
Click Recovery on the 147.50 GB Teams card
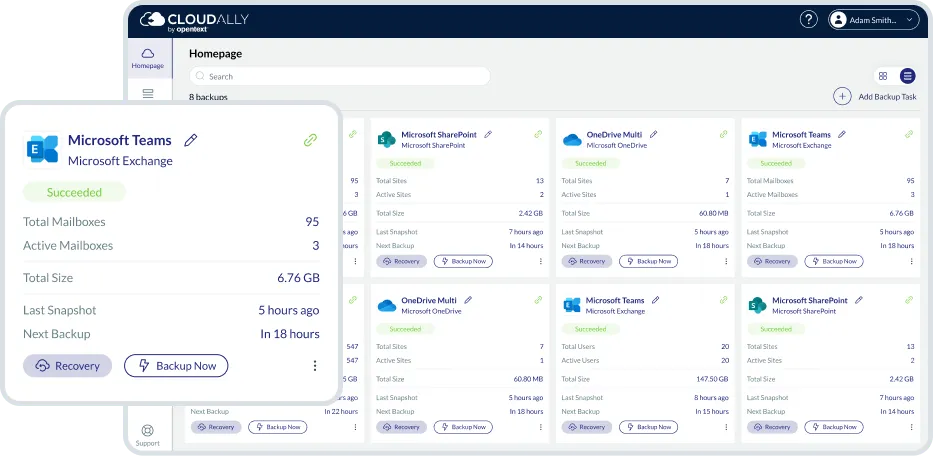pyautogui.click(x=587, y=427)
